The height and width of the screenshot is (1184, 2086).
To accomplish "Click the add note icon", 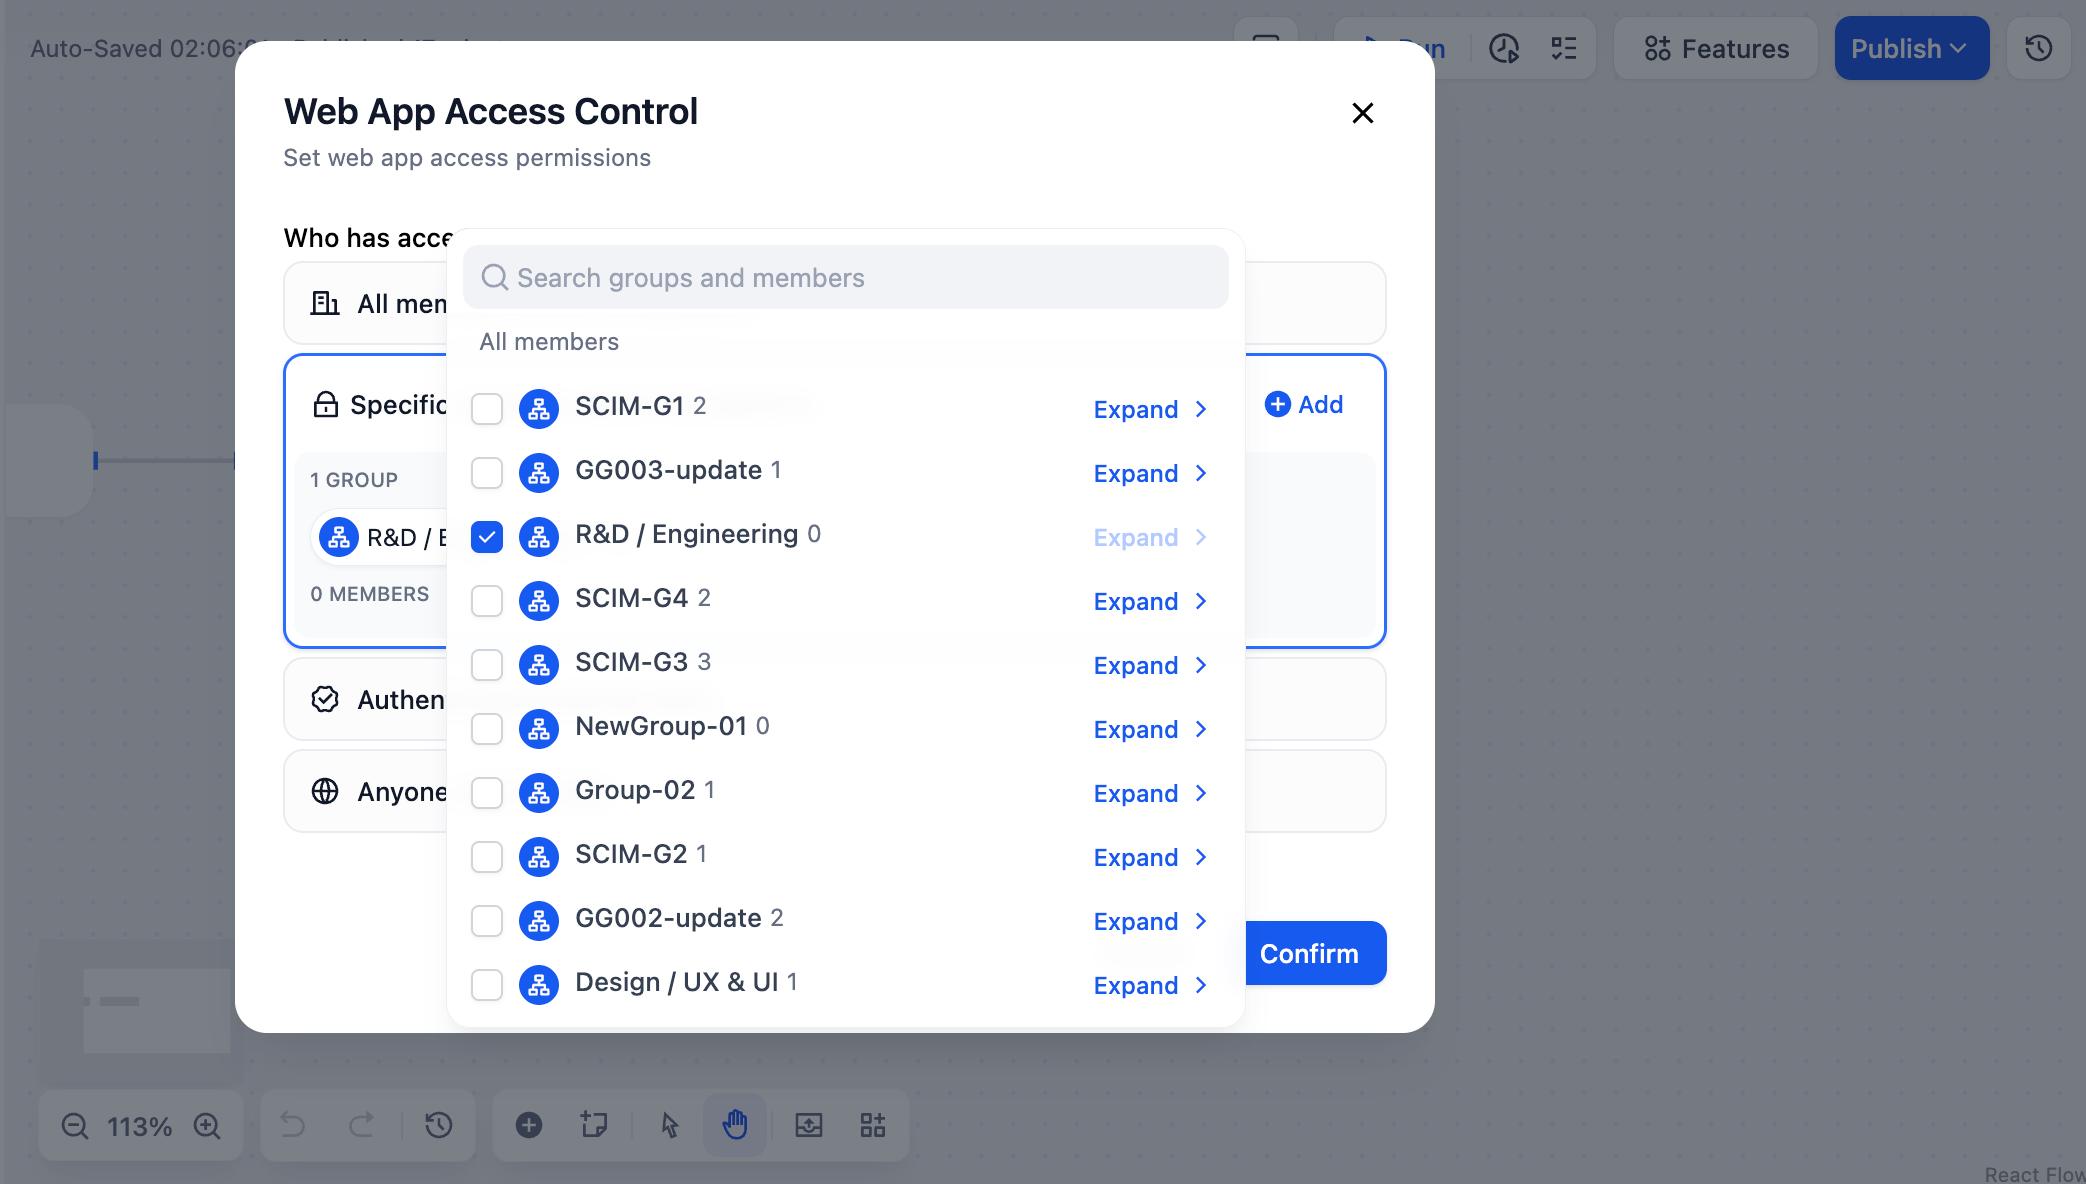I will [x=594, y=1125].
